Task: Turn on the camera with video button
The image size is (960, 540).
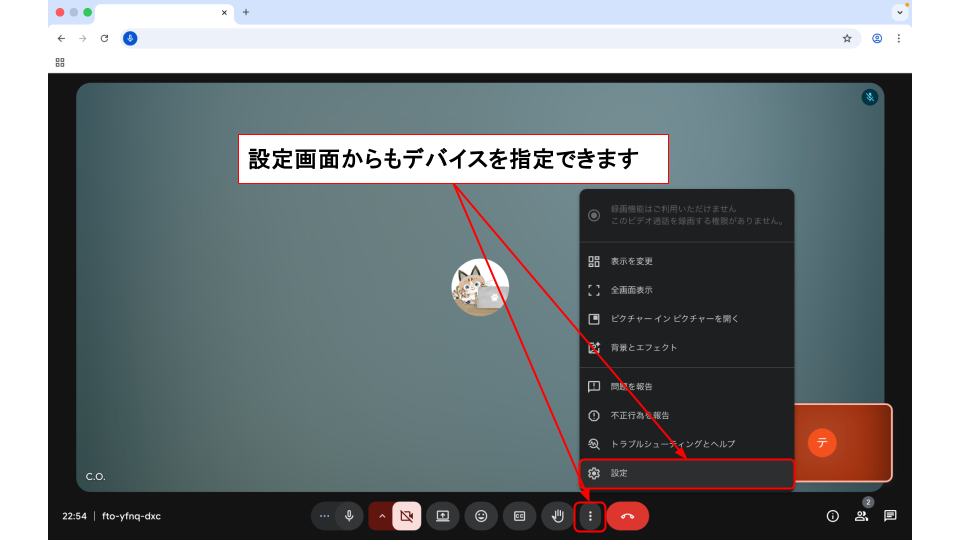Action: click(x=406, y=516)
